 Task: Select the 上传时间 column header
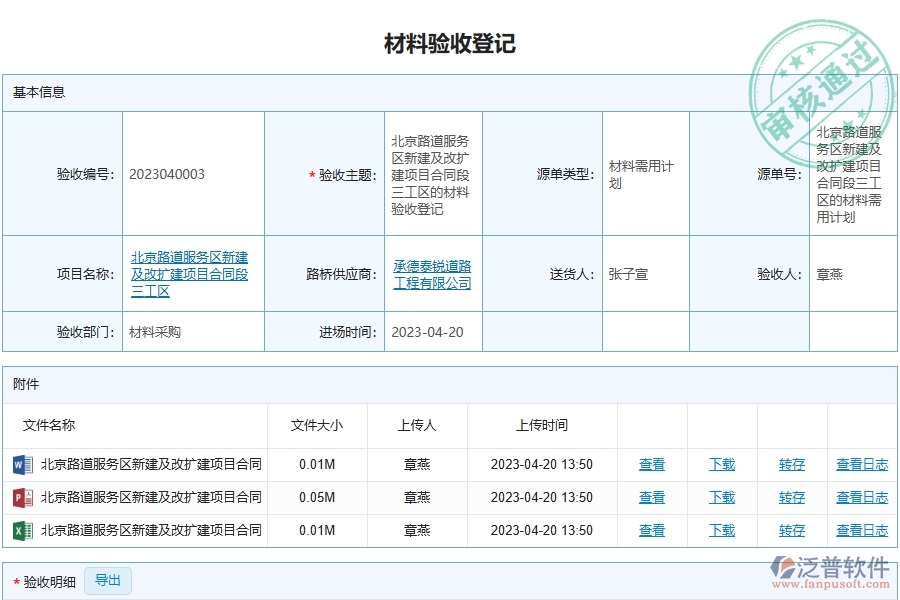click(x=542, y=425)
